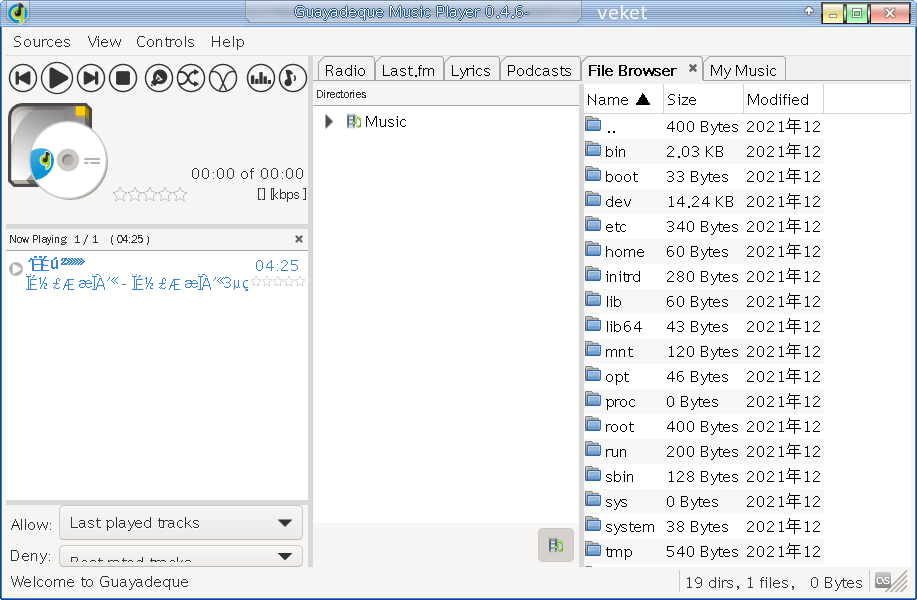Click the folder icon of the bin row
This screenshot has height=600, width=917.
tap(594, 149)
